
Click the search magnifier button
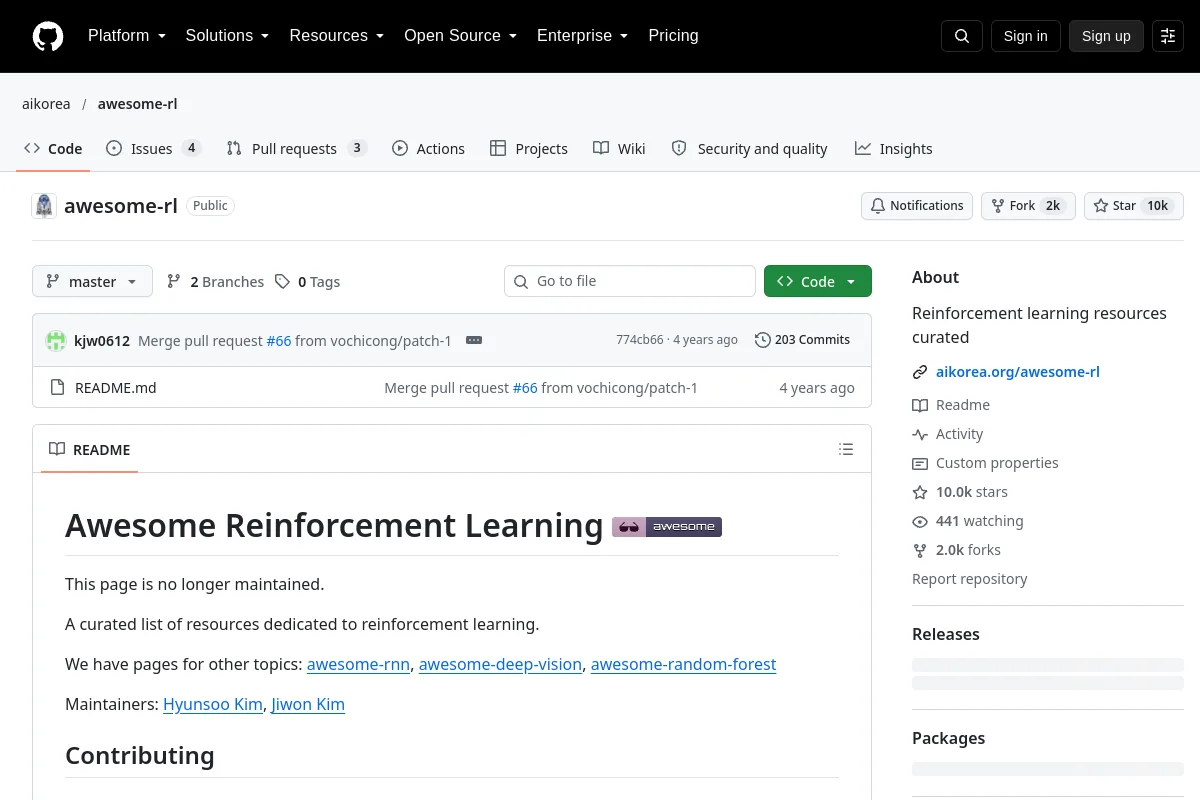click(x=962, y=36)
